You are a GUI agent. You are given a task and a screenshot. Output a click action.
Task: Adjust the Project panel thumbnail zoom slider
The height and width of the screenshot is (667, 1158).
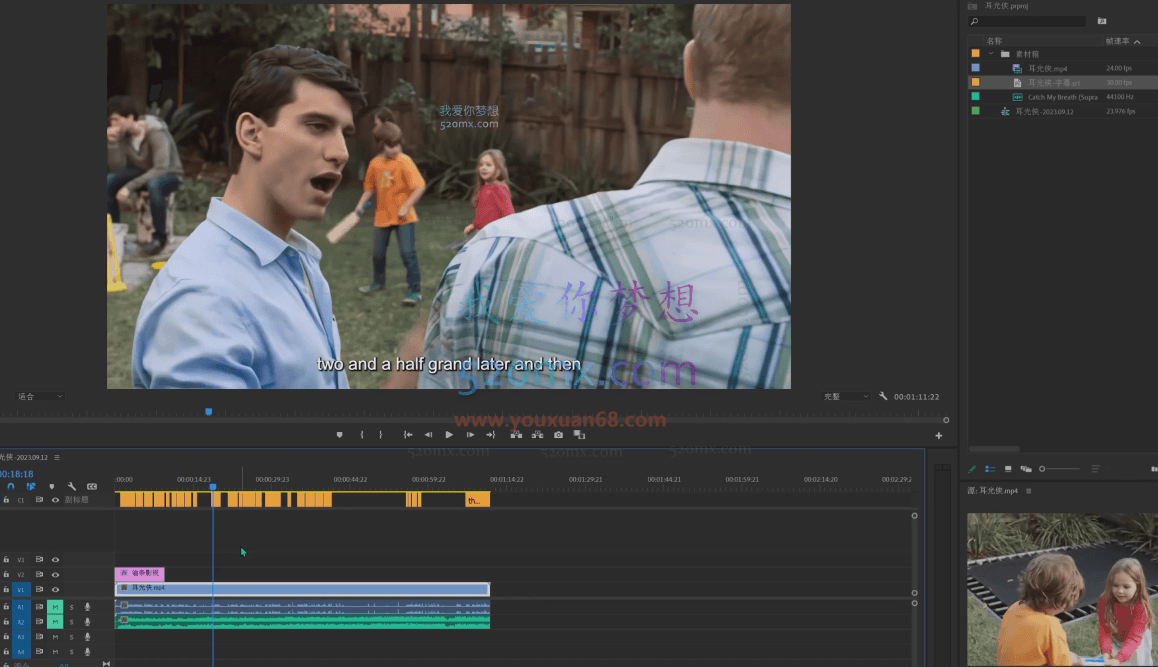[1061, 469]
